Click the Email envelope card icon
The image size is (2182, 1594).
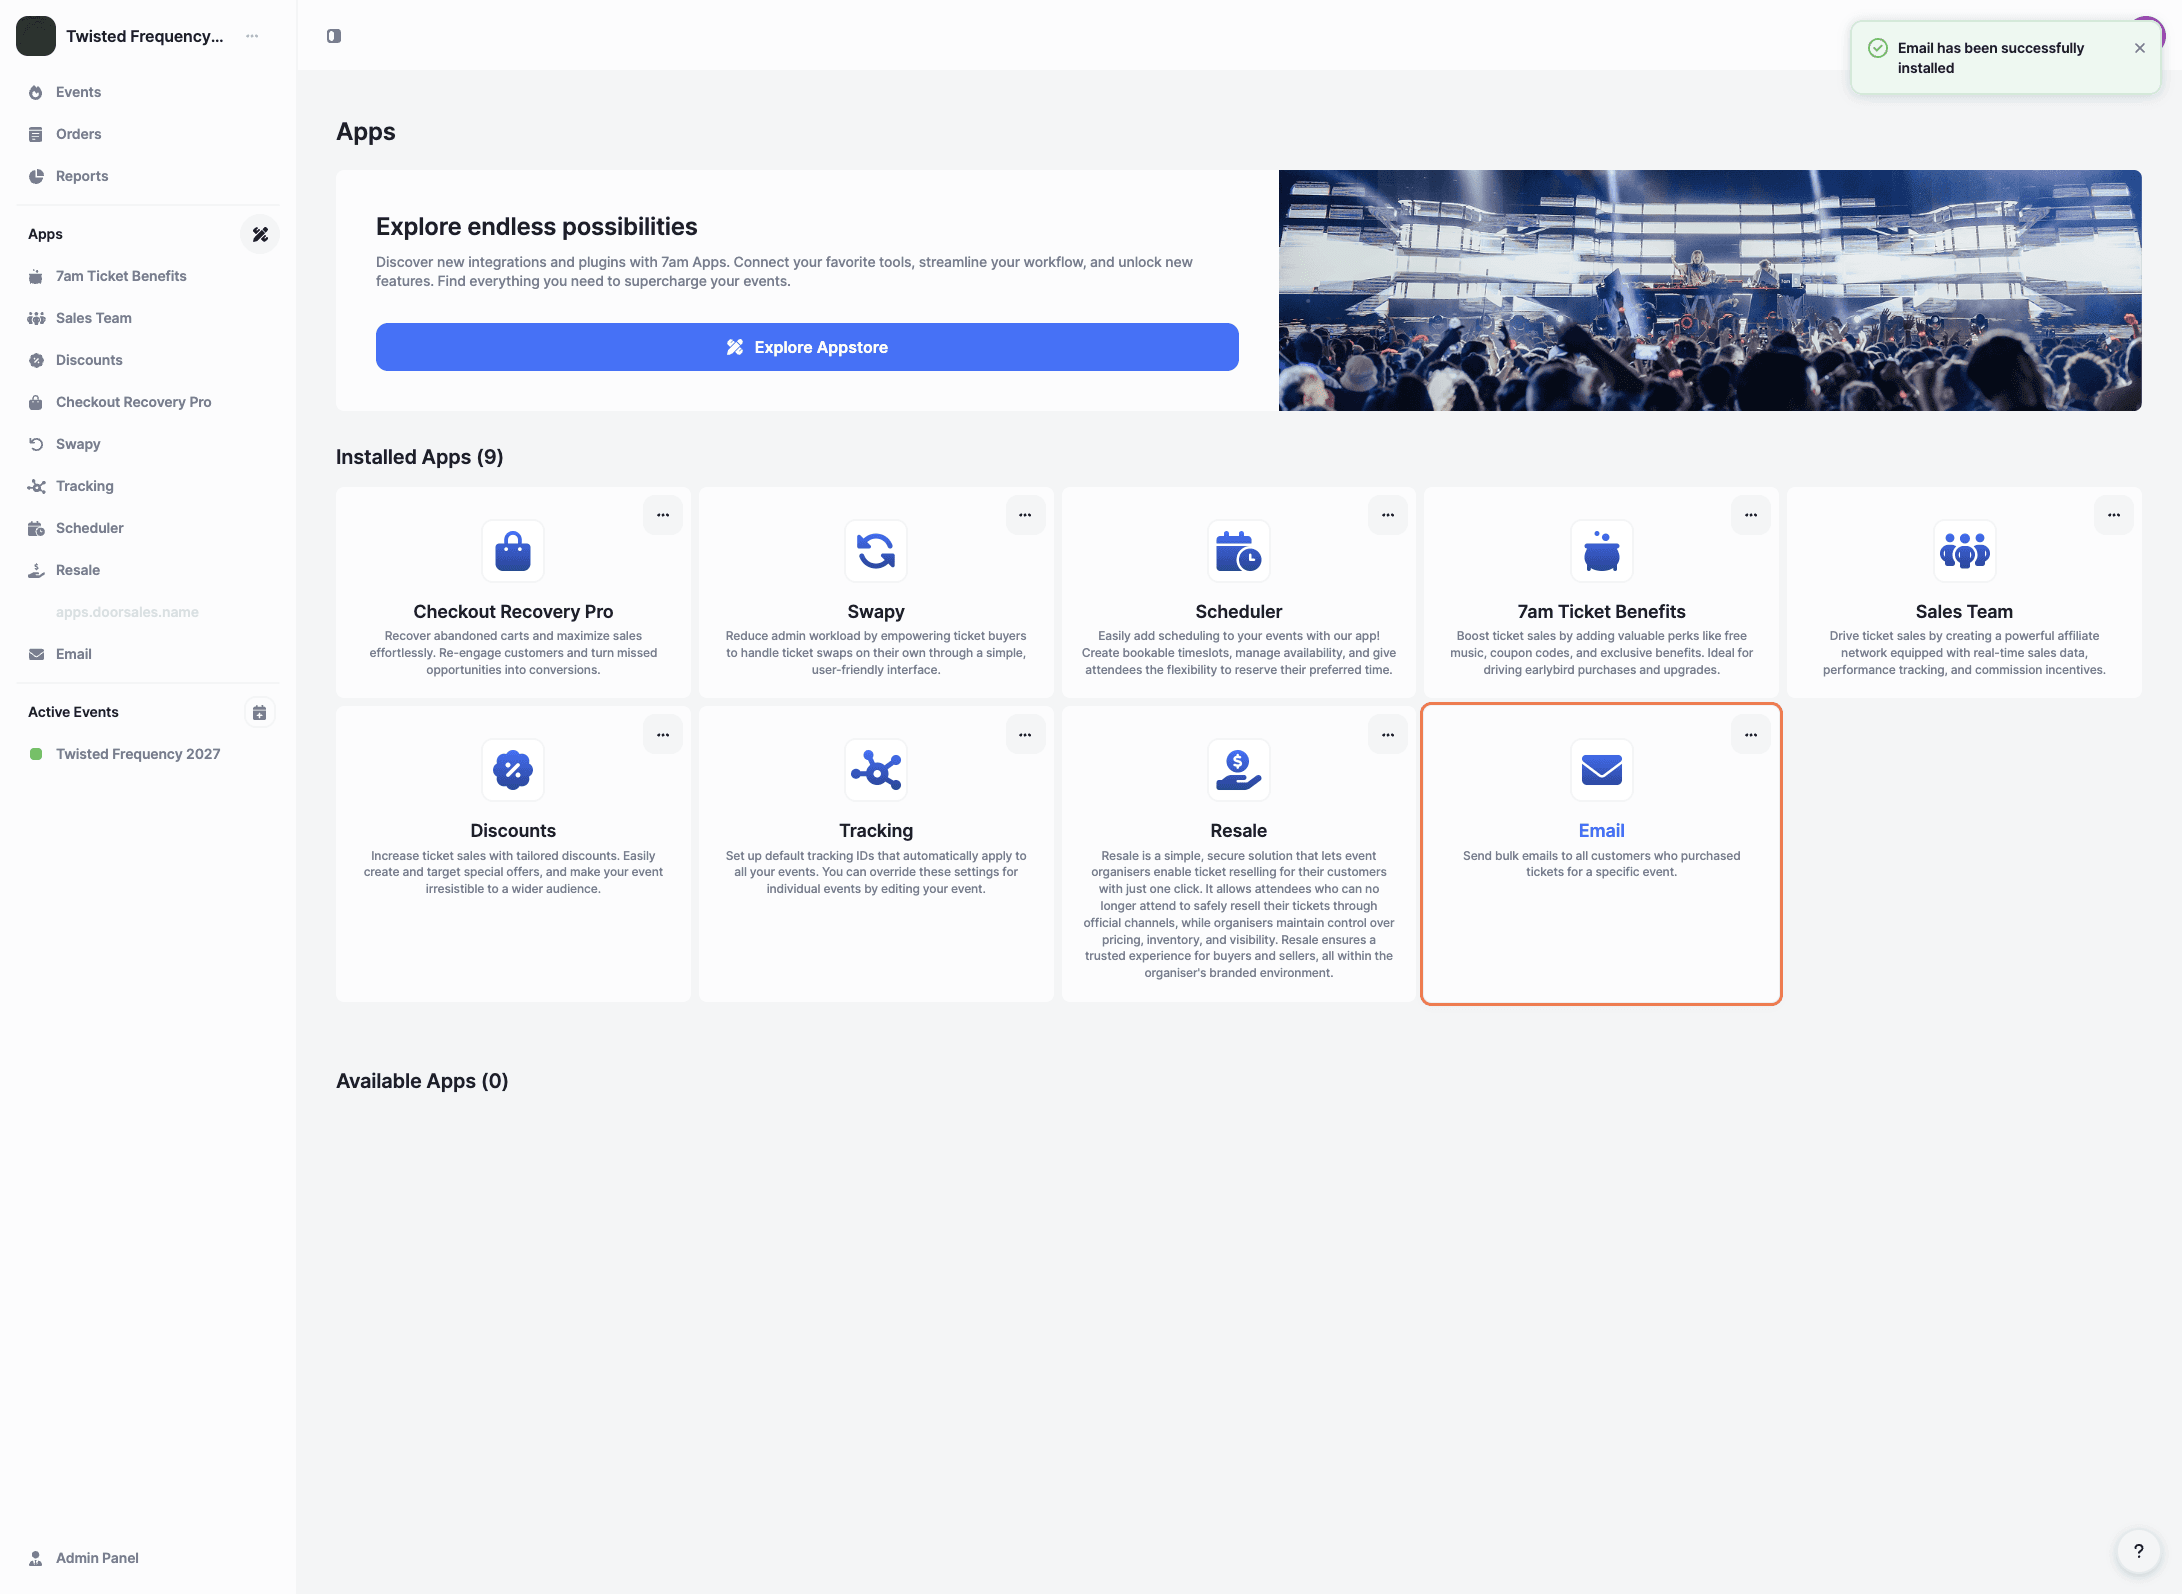(x=1601, y=770)
